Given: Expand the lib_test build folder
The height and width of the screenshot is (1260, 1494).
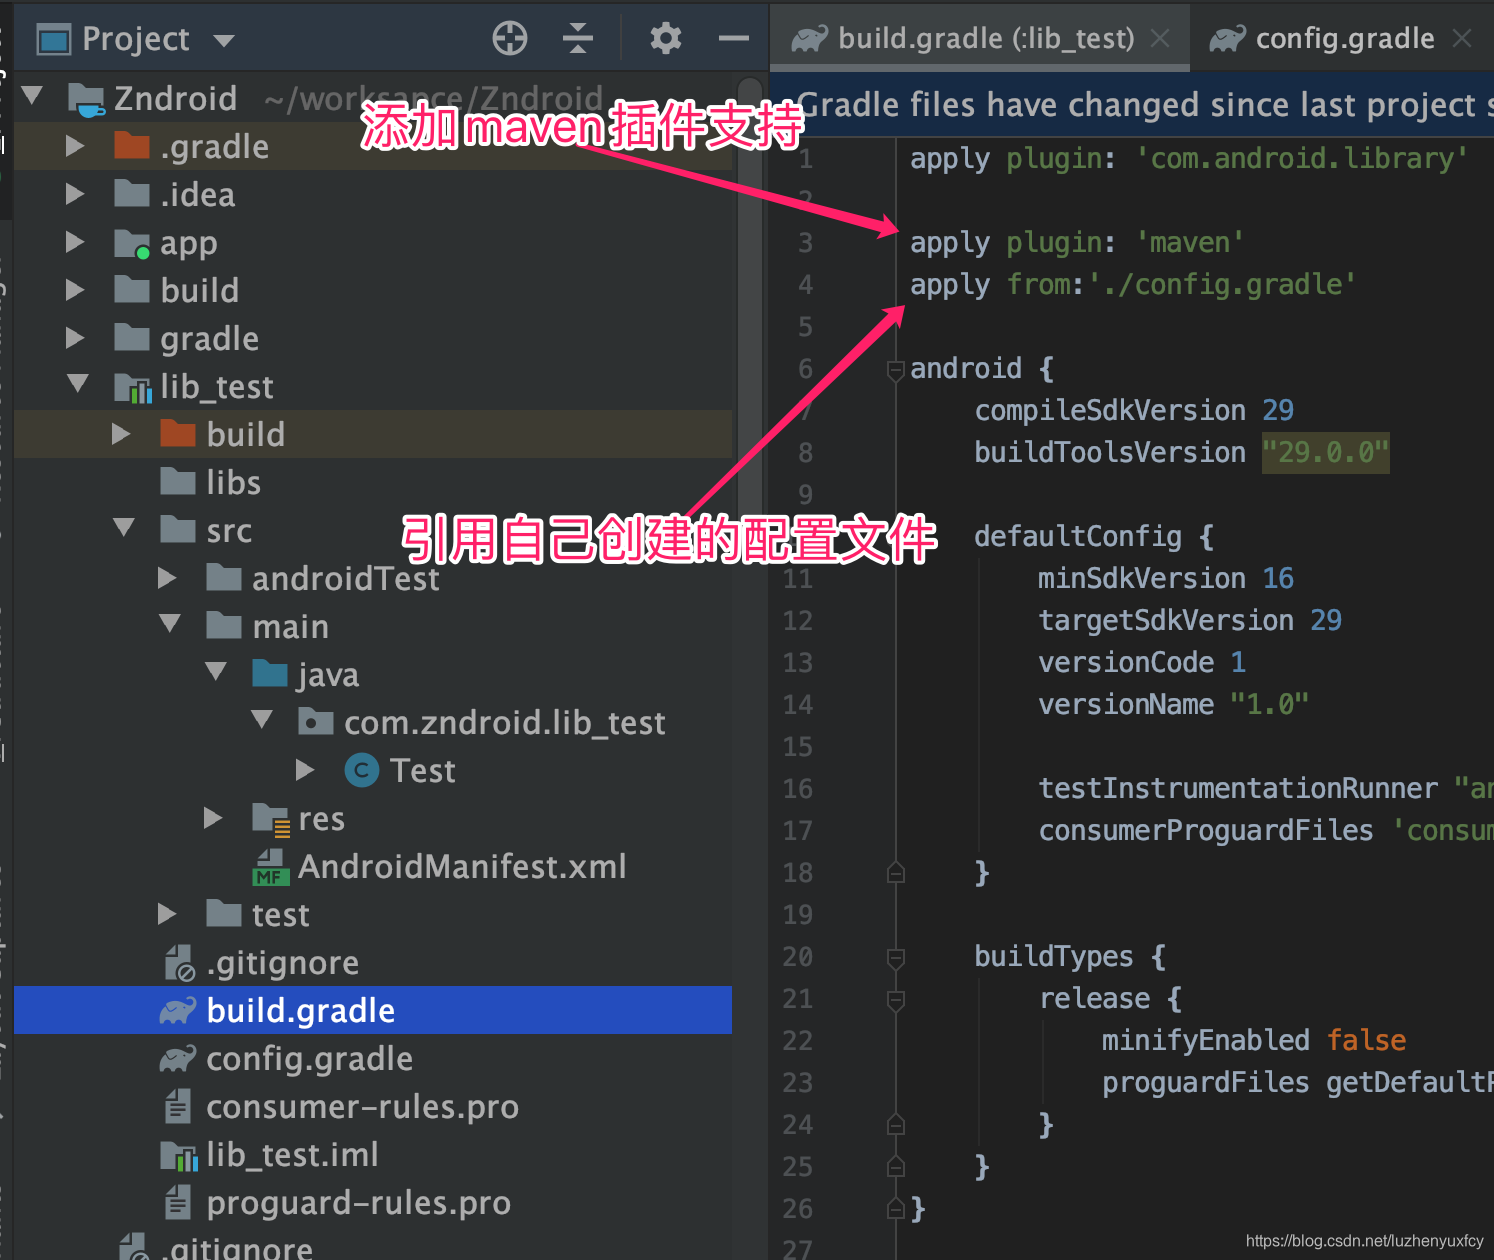Looking at the screenshot, I should [x=121, y=434].
